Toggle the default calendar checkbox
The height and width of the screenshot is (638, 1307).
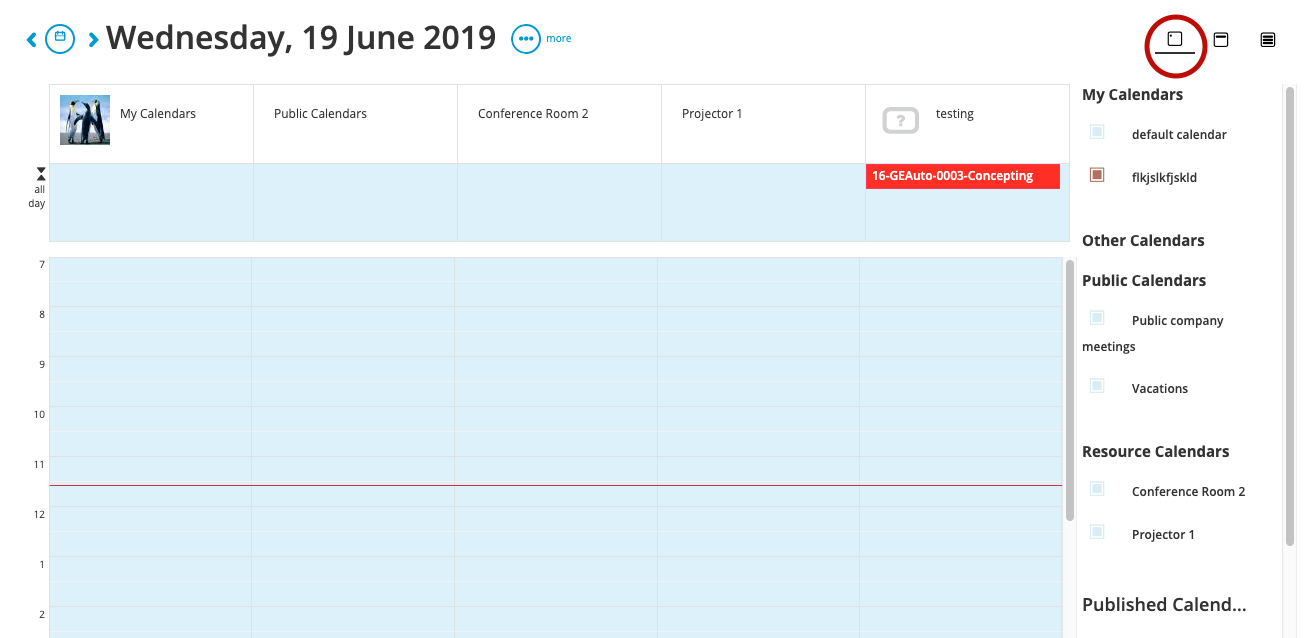pyautogui.click(x=1097, y=131)
